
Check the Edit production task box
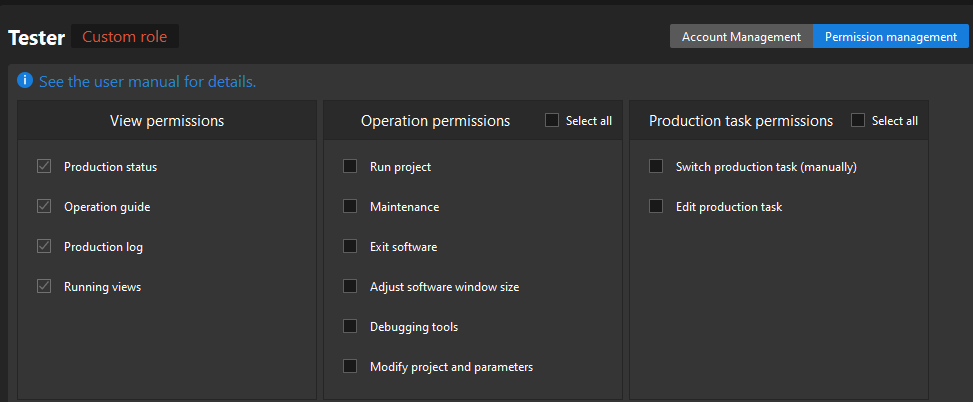coord(656,207)
